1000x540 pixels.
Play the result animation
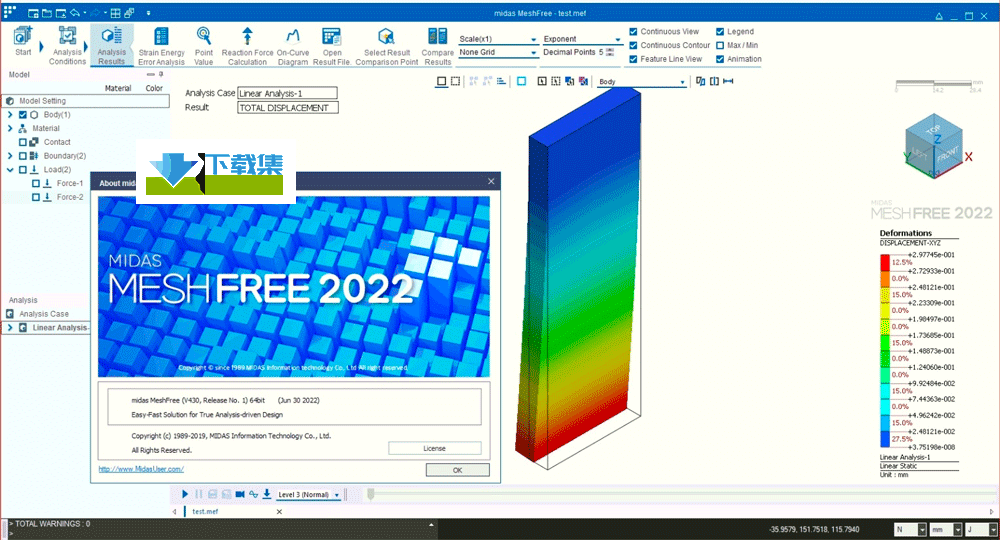click(185, 494)
